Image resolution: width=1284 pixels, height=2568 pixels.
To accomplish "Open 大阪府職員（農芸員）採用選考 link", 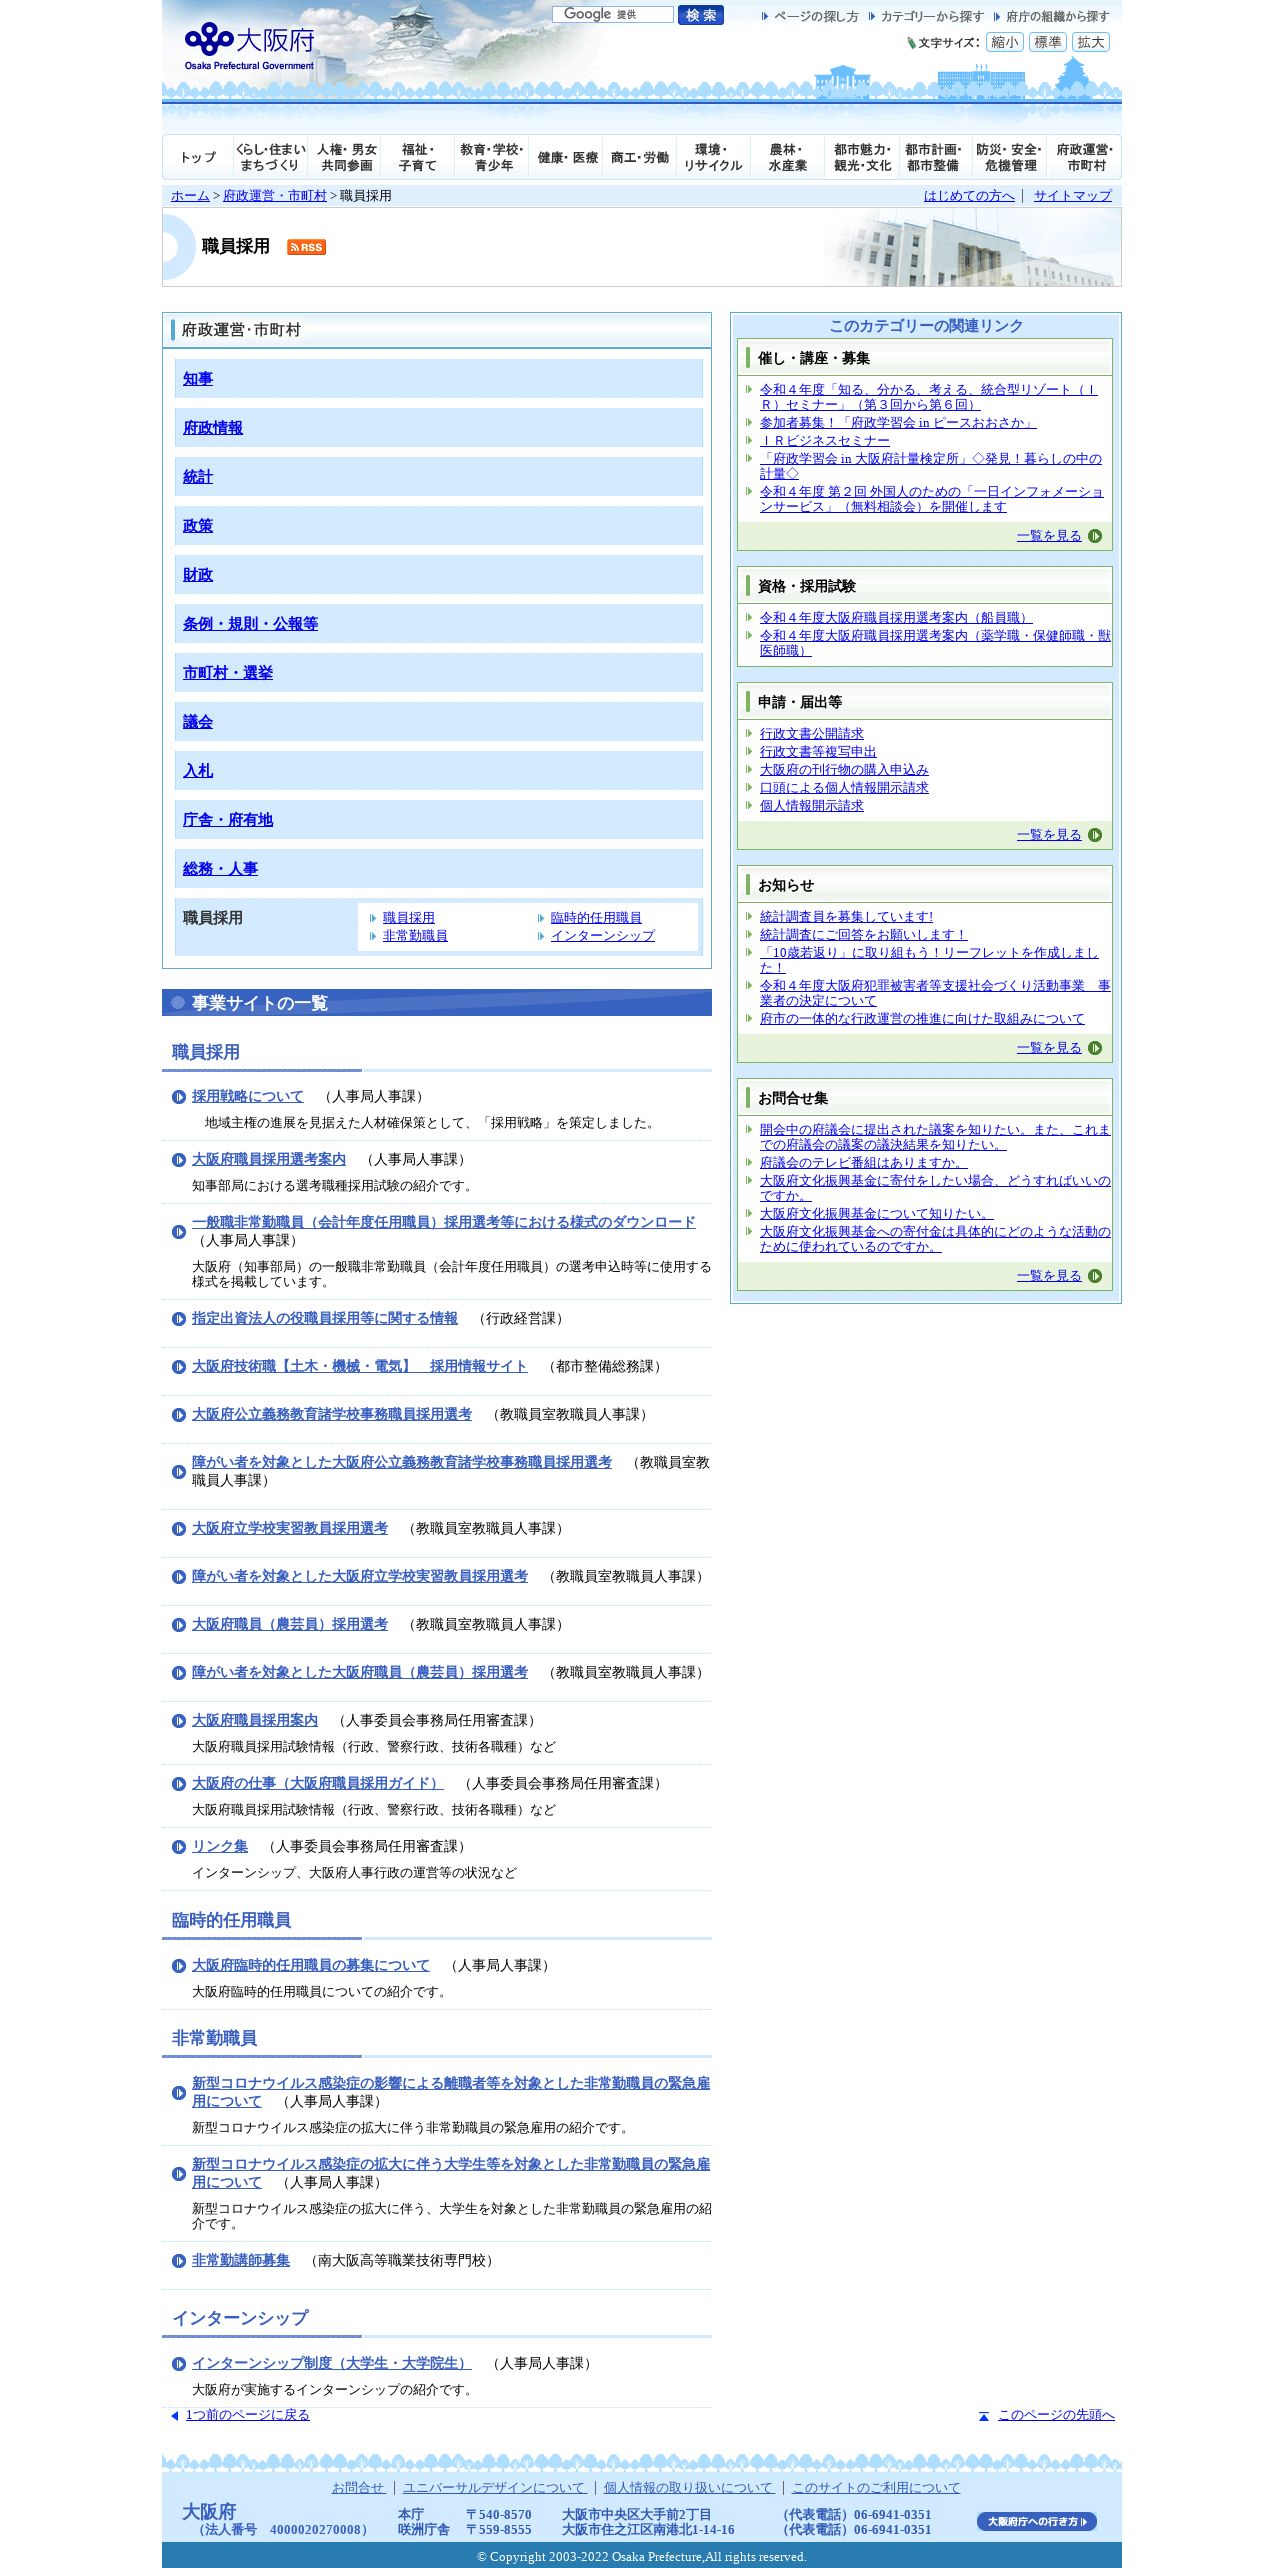I will point(290,1625).
